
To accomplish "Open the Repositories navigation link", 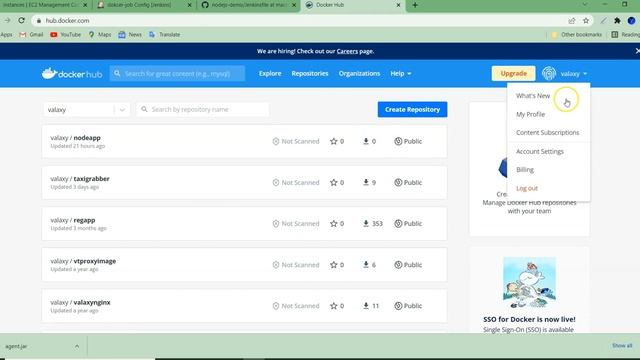I will point(310,73).
